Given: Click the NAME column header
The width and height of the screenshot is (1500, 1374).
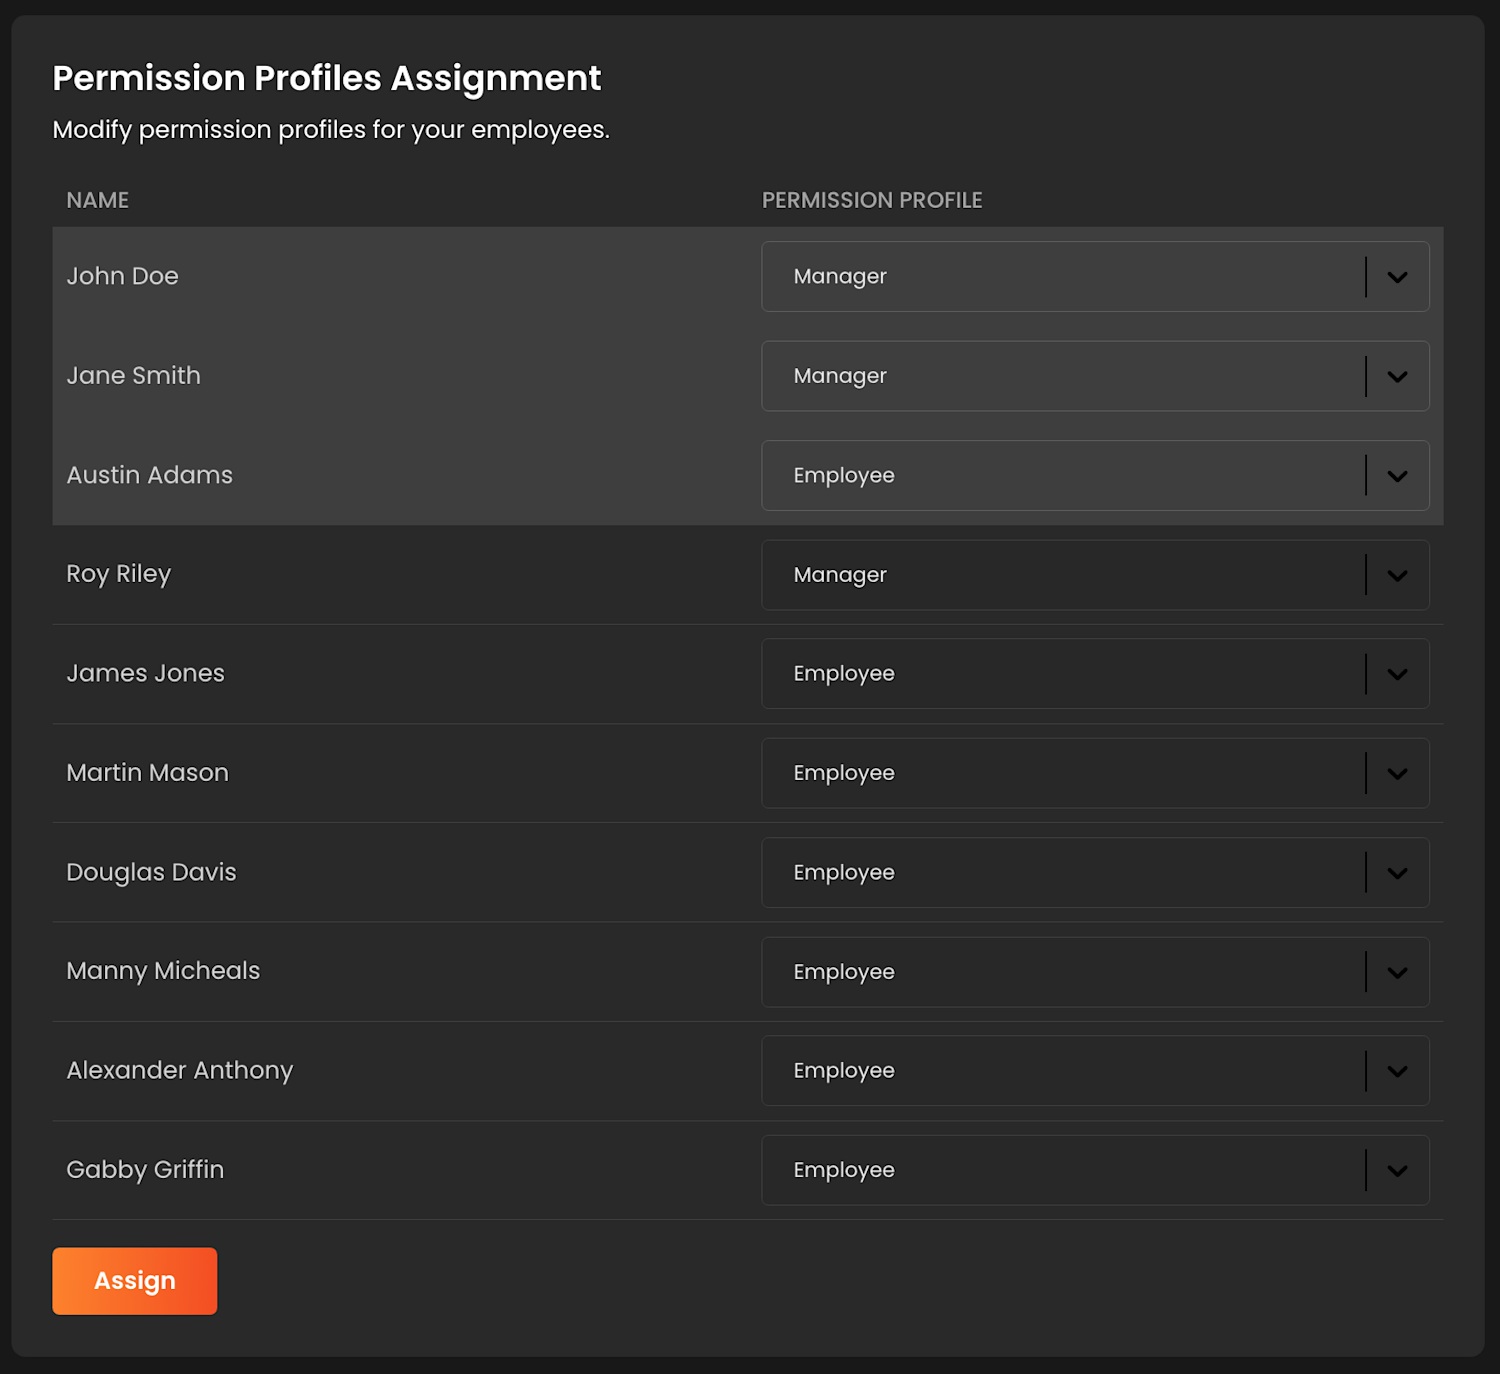Looking at the screenshot, I should point(97,200).
